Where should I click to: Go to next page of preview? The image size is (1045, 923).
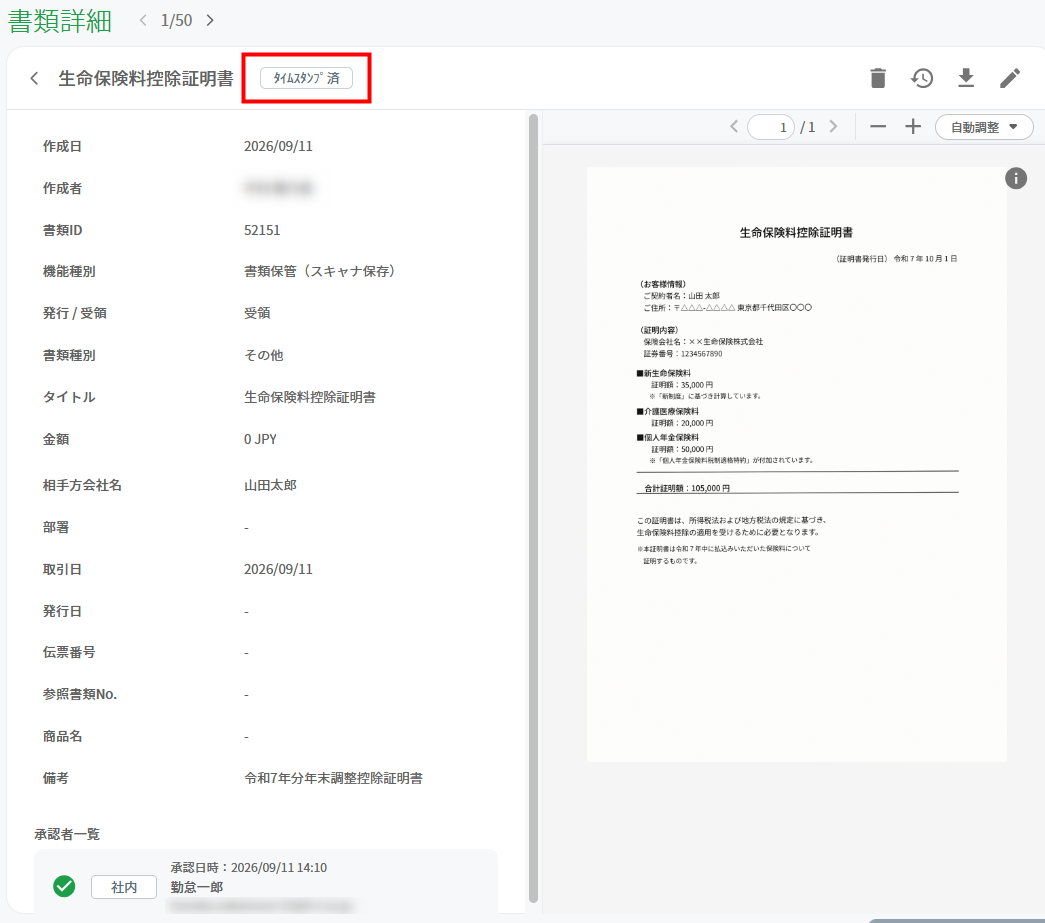(x=833, y=127)
